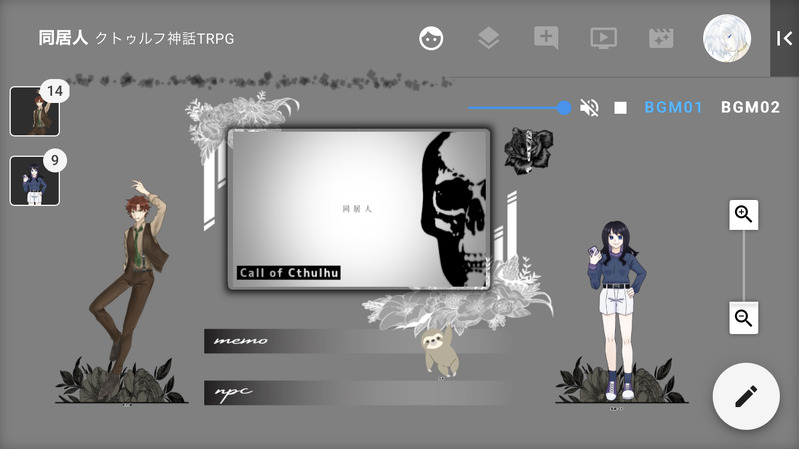
Task: Open the scene clapperboard icon
Action: point(661,38)
